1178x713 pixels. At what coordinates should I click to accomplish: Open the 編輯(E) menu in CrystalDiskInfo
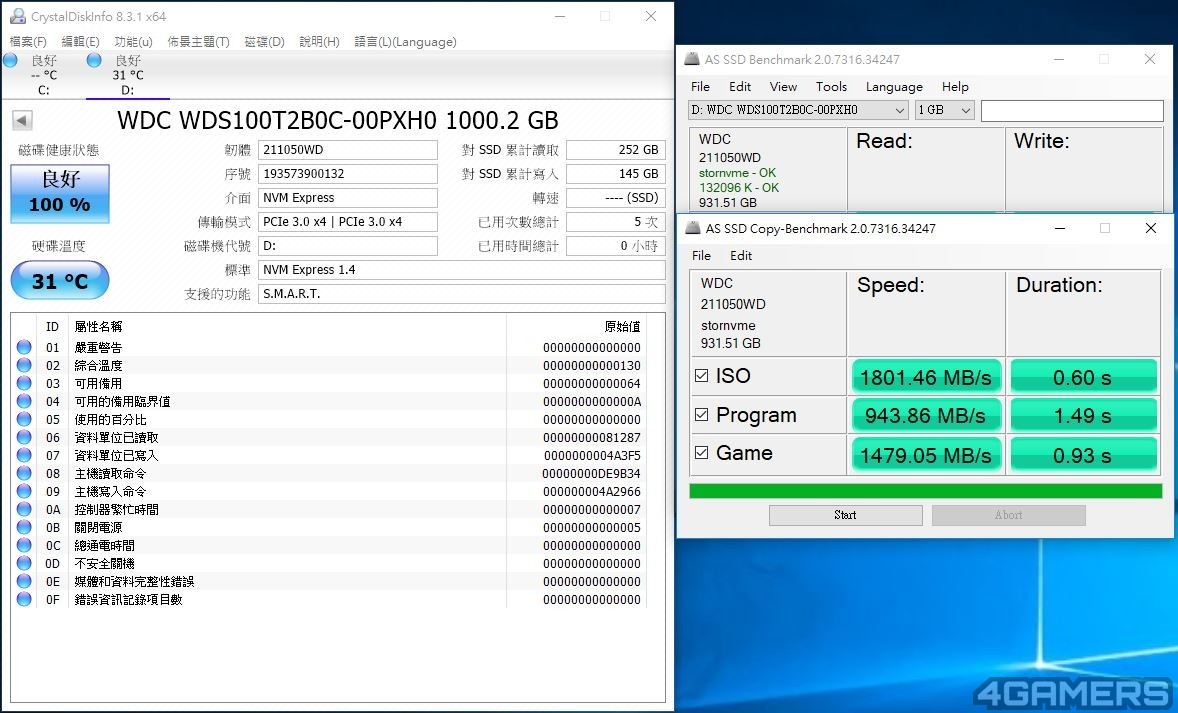click(x=80, y=42)
